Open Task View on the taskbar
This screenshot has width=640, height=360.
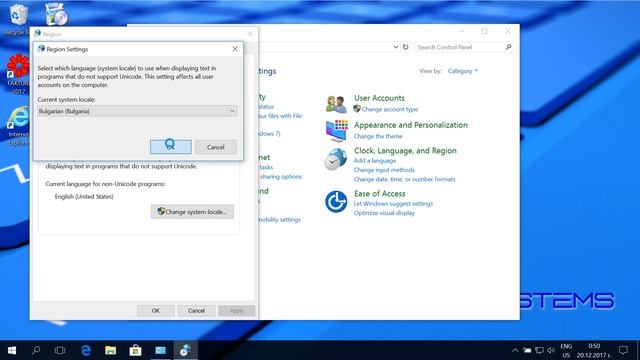click(60, 350)
